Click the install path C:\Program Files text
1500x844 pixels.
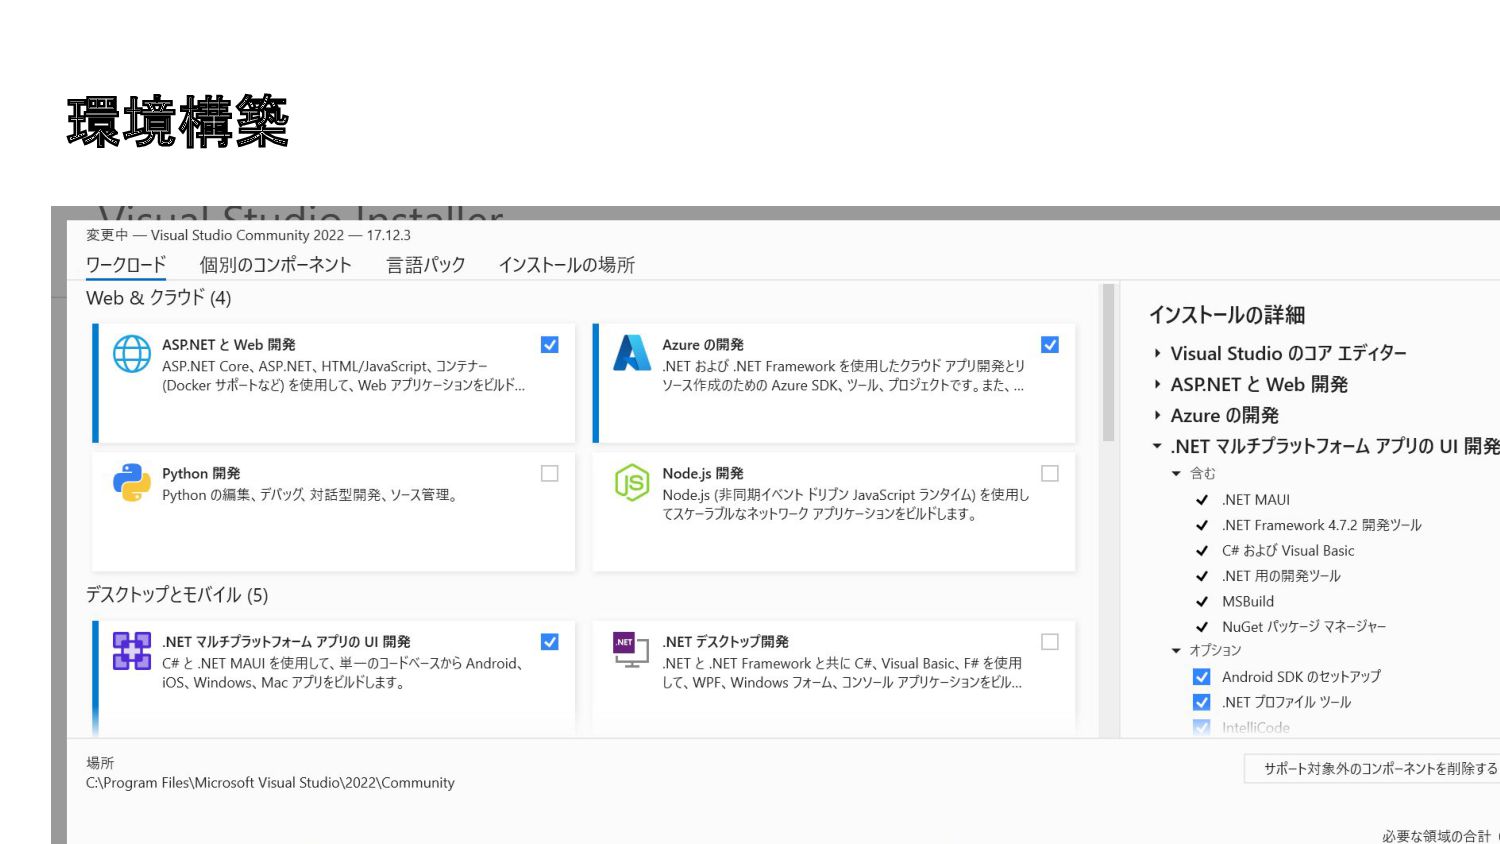[270, 783]
